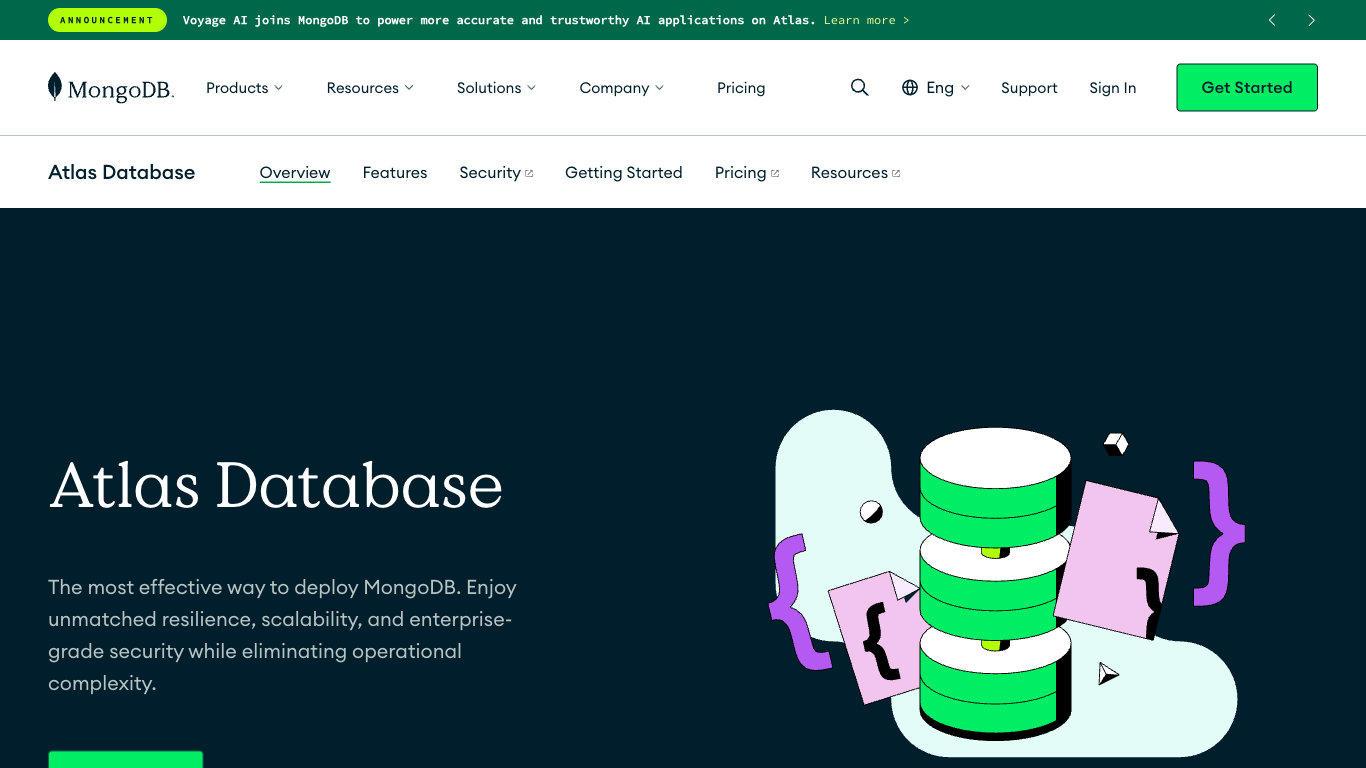
Task: Click the database stack illustration
Action: (x=995, y=584)
